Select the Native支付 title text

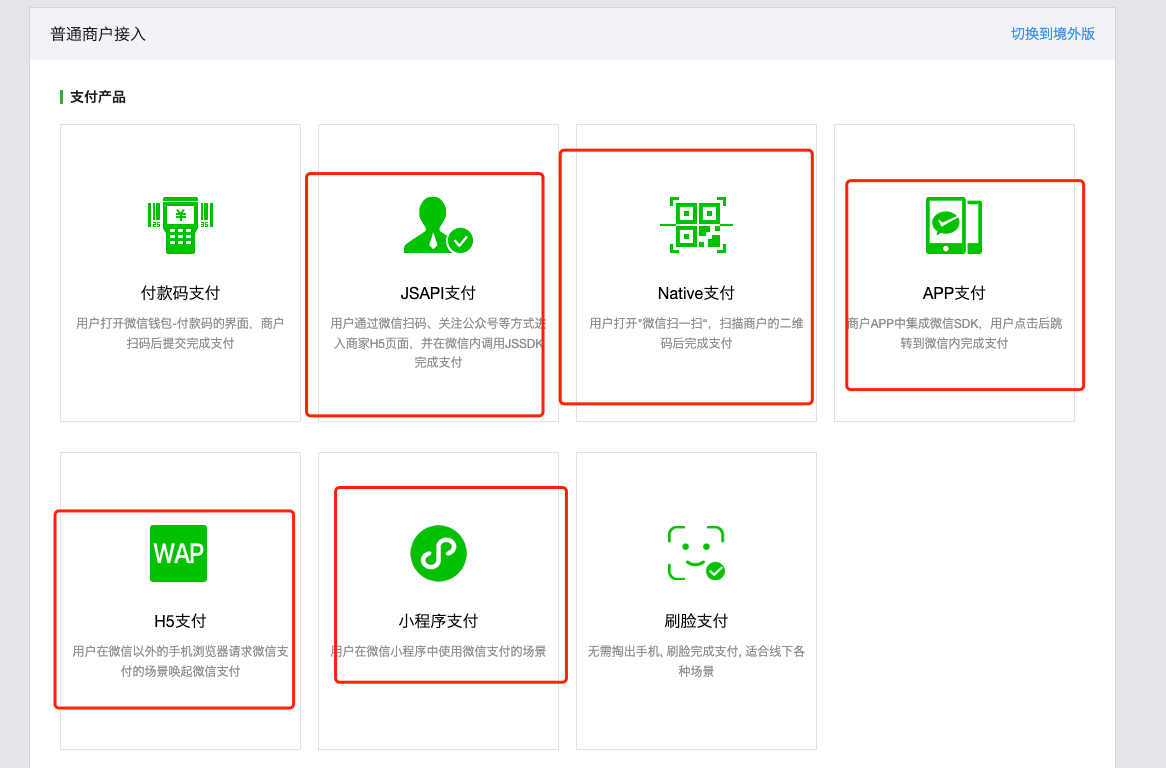coord(696,294)
